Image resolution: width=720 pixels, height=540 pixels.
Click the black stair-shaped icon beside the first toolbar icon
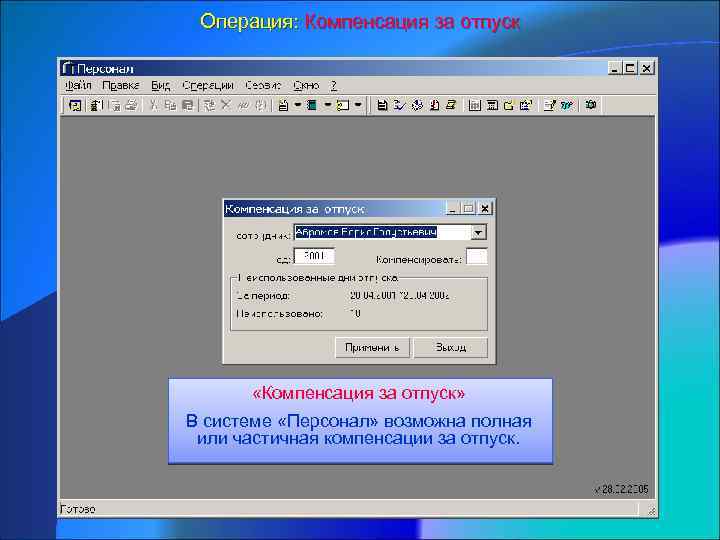96,105
